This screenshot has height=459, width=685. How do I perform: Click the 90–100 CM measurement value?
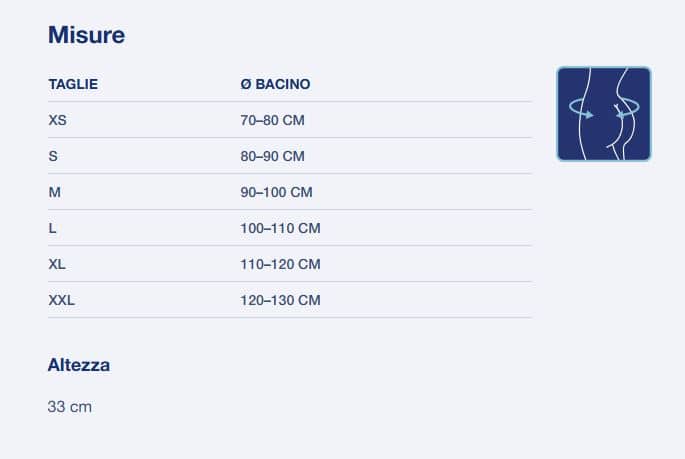pos(276,192)
